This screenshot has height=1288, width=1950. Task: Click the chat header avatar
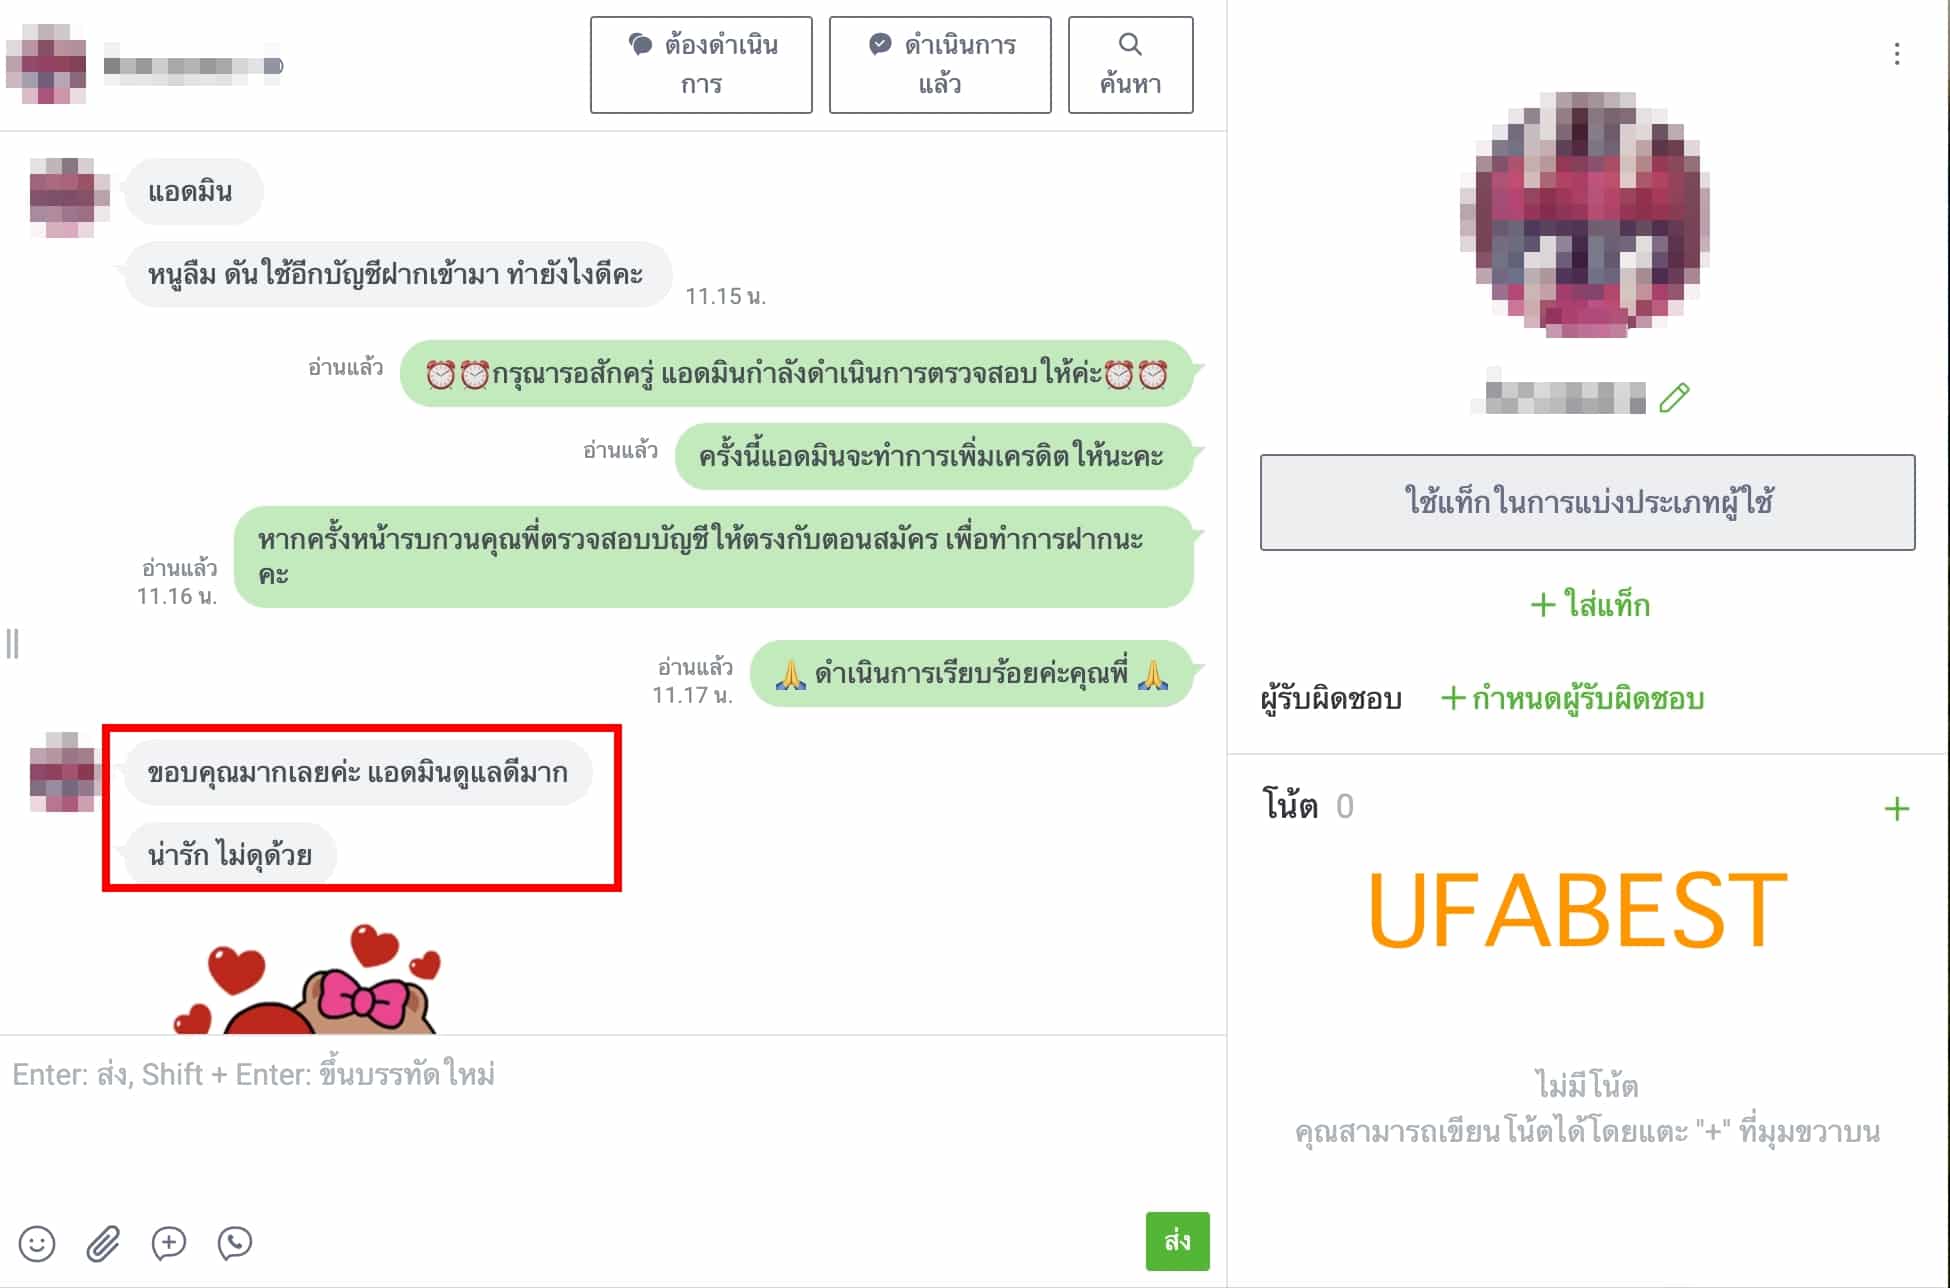[x=46, y=65]
